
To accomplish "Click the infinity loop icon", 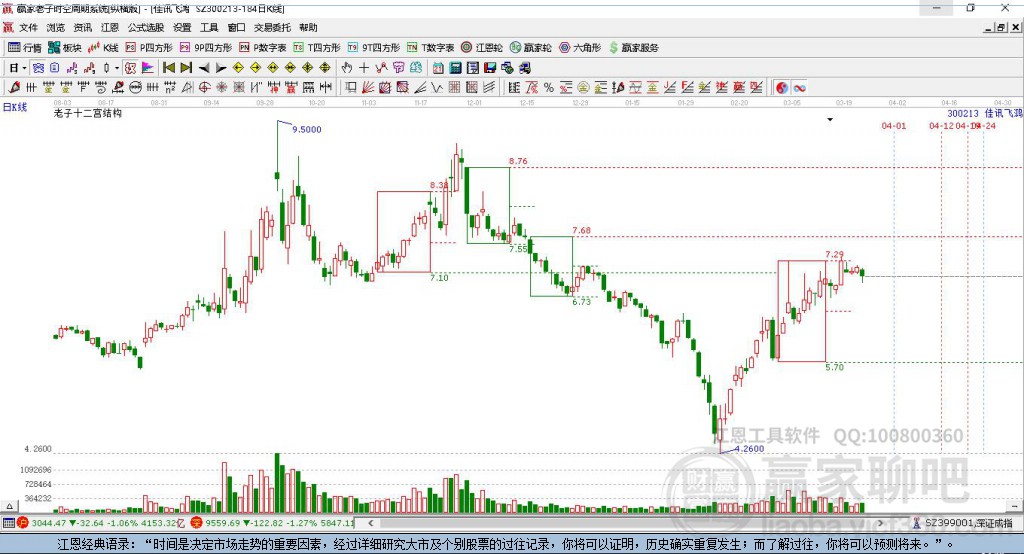I will (x=799, y=88).
